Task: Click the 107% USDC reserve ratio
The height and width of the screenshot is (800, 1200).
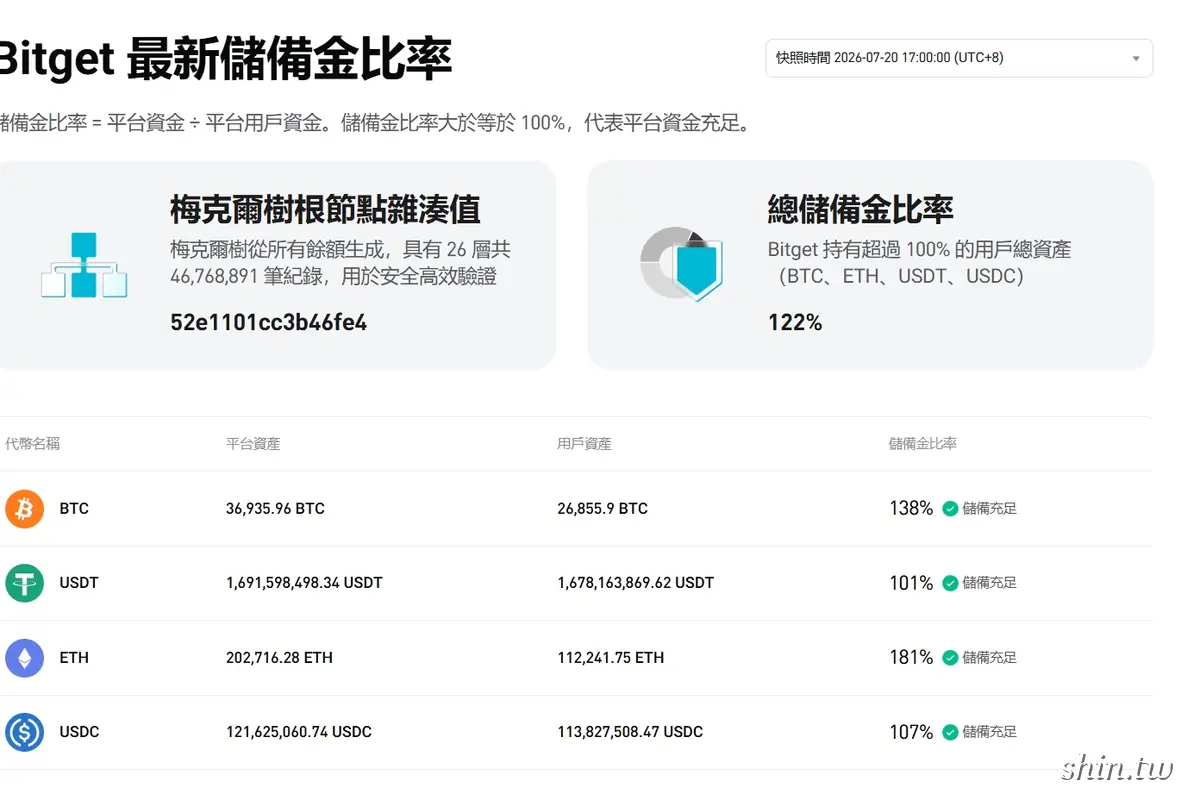Action: tap(911, 732)
